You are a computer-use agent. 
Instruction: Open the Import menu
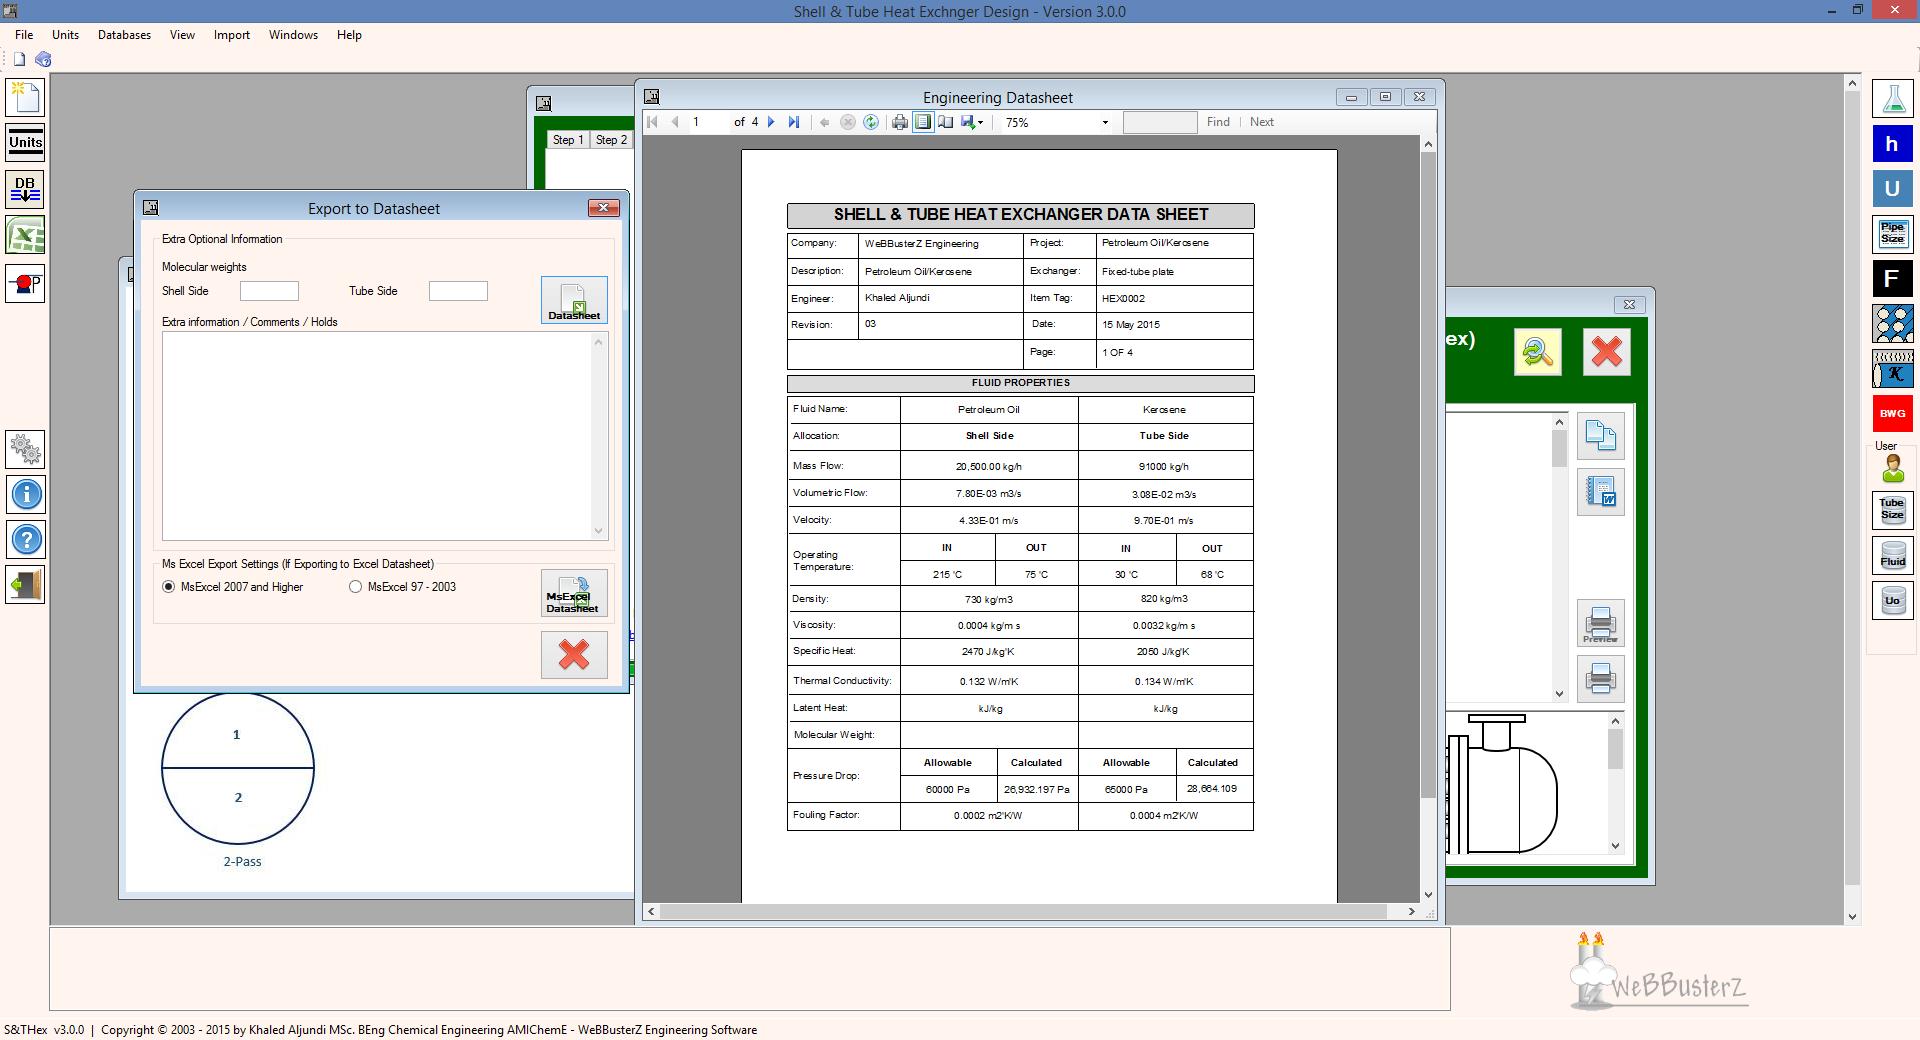click(231, 35)
